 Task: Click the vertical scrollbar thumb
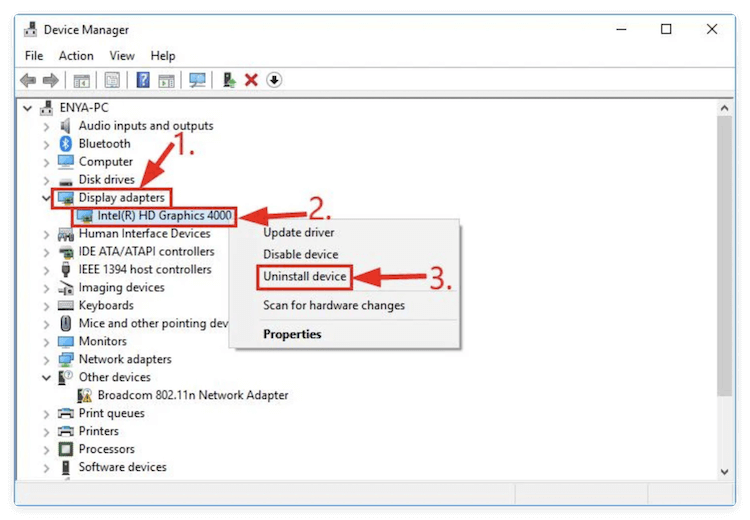pos(724,256)
